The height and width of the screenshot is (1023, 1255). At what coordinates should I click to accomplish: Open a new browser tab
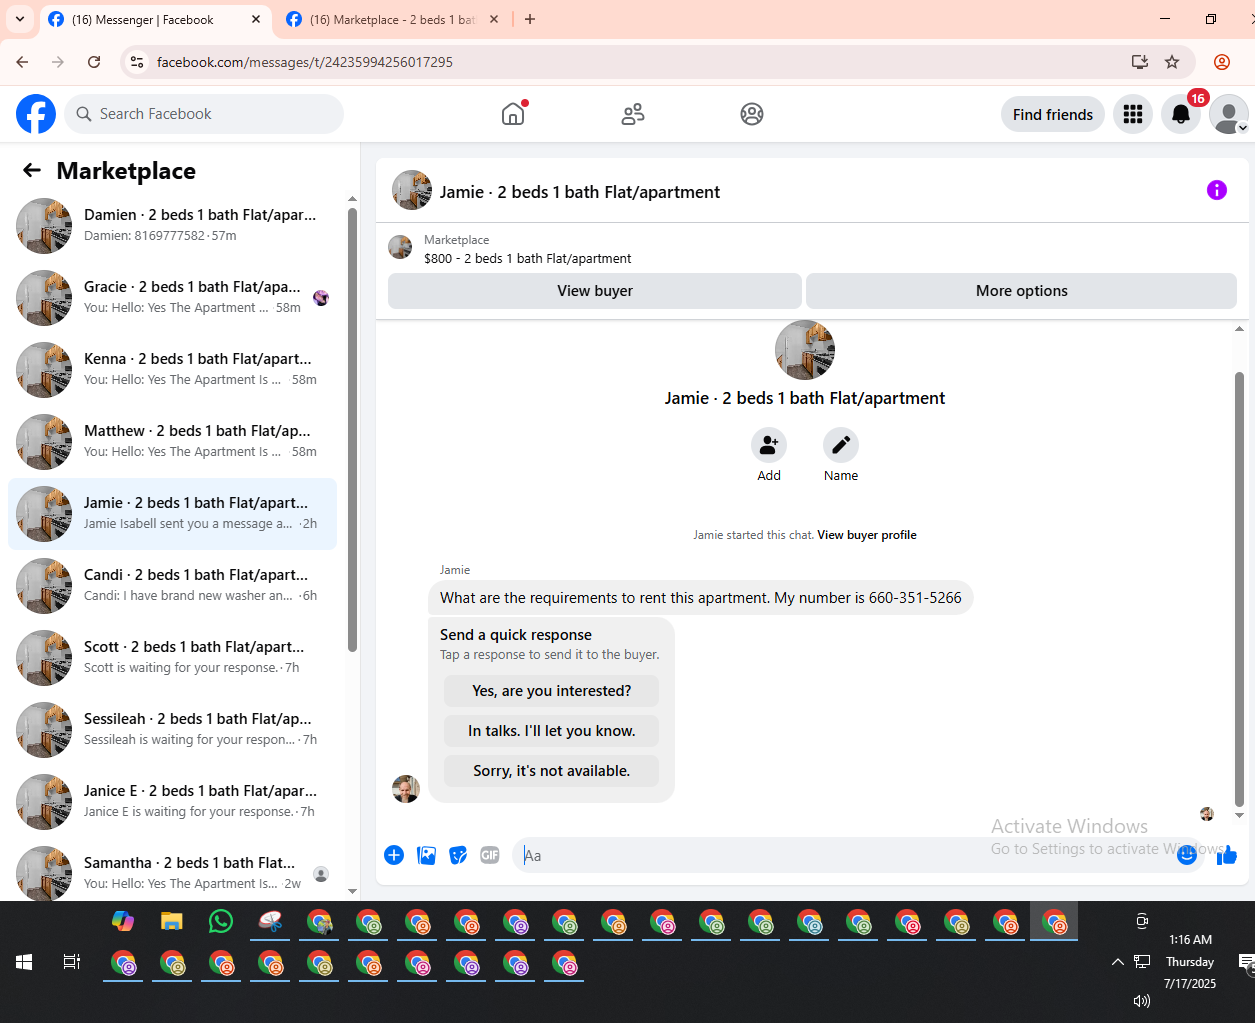[x=530, y=19]
